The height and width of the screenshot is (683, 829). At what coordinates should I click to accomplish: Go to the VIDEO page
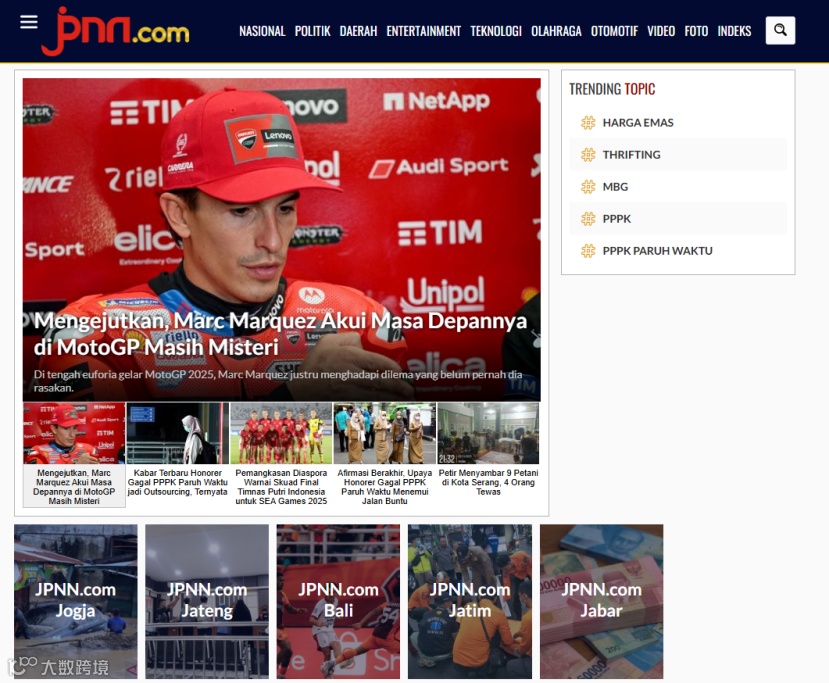click(661, 31)
